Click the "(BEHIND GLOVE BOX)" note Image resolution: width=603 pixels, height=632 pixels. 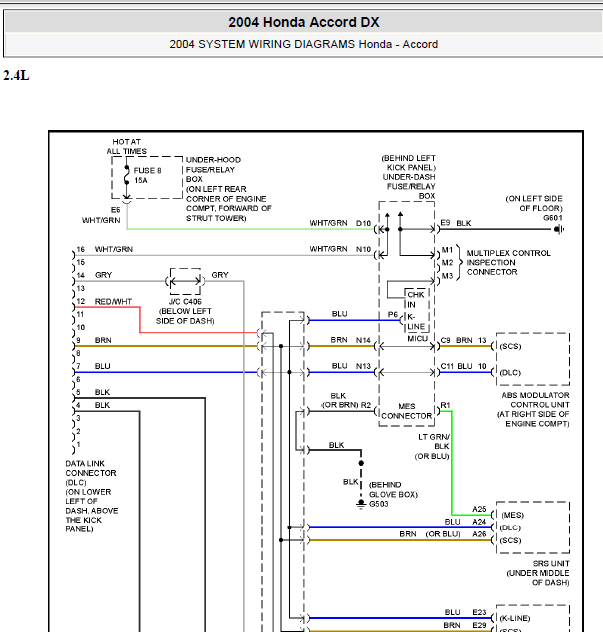coord(393,490)
